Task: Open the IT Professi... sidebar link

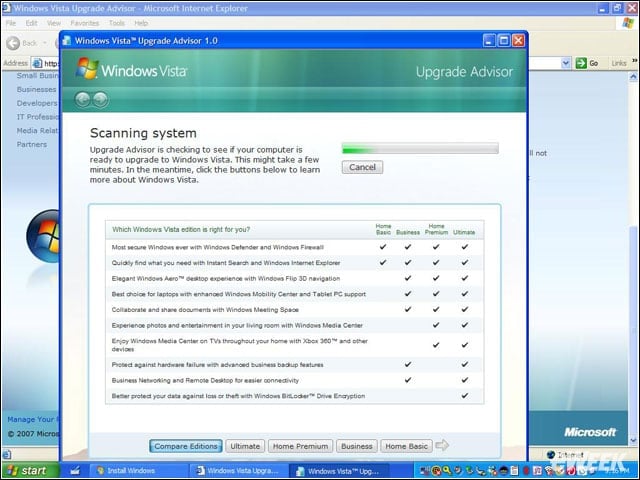Action: [x=38, y=117]
